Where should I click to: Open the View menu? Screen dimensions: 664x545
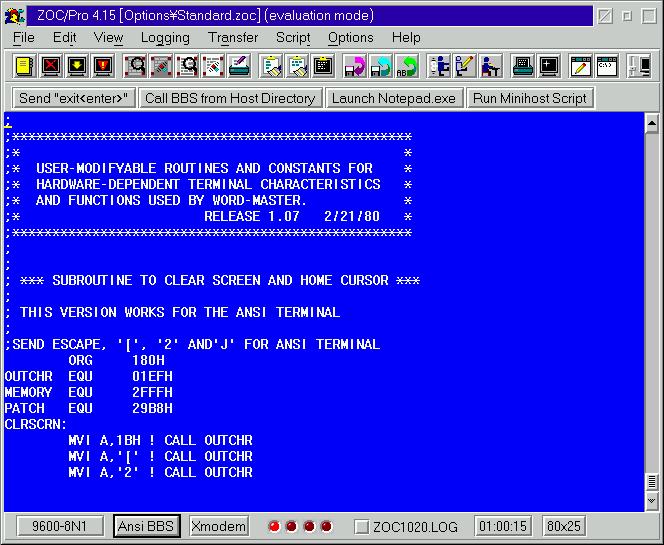[108, 38]
